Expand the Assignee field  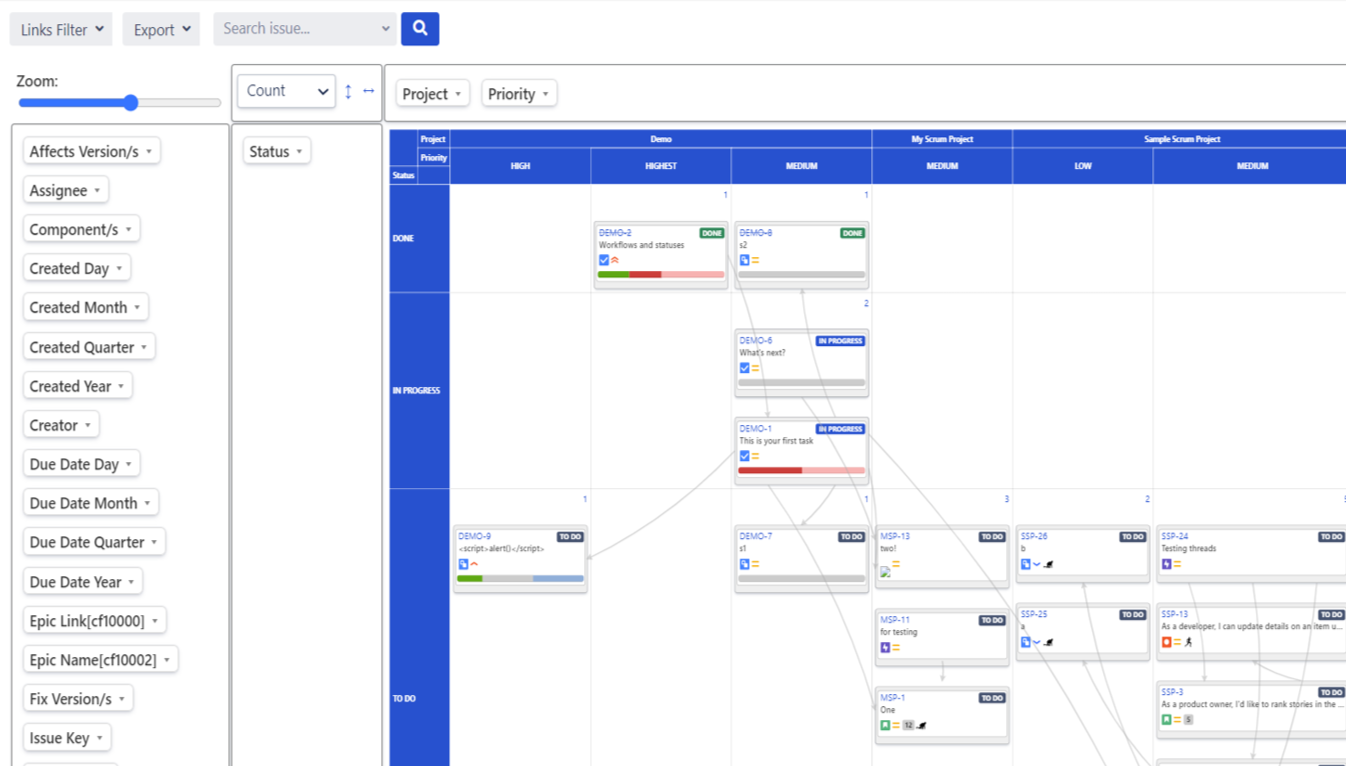(x=66, y=190)
